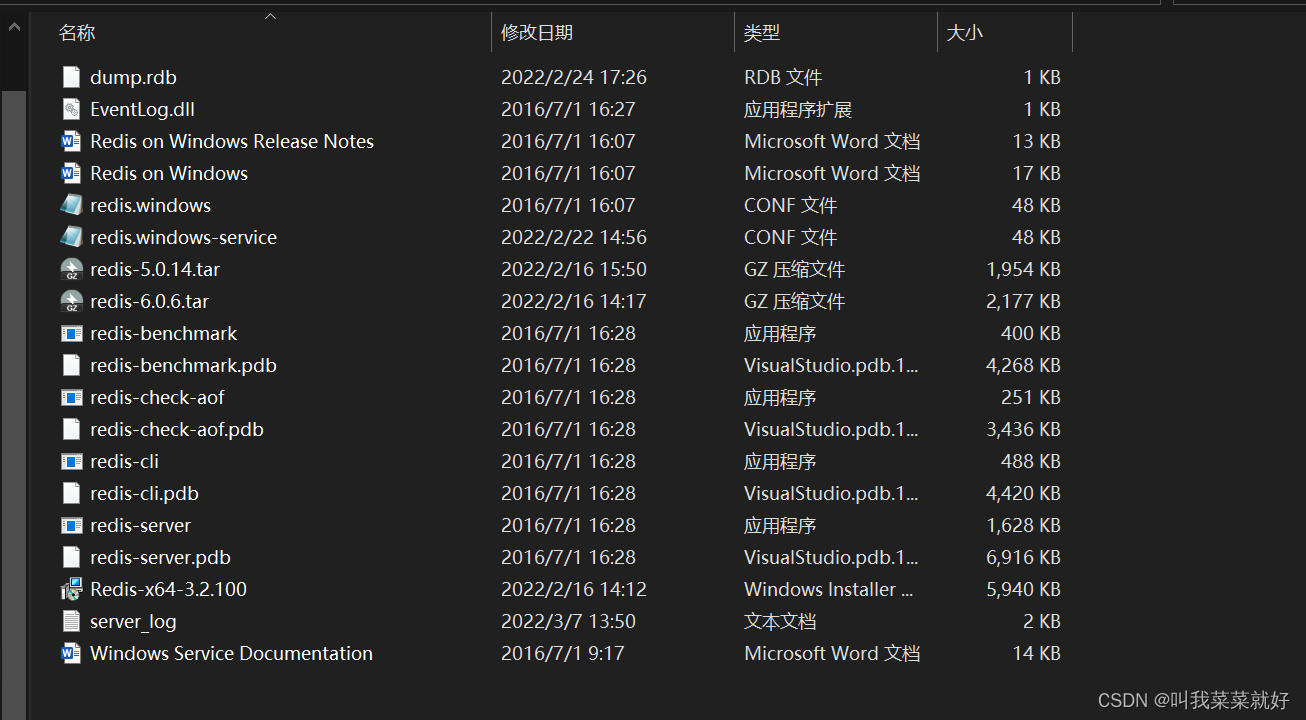The image size is (1306, 720).
Task: Click the Windows Installer type cell
Action: pyautogui.click(x=829, y=589)
